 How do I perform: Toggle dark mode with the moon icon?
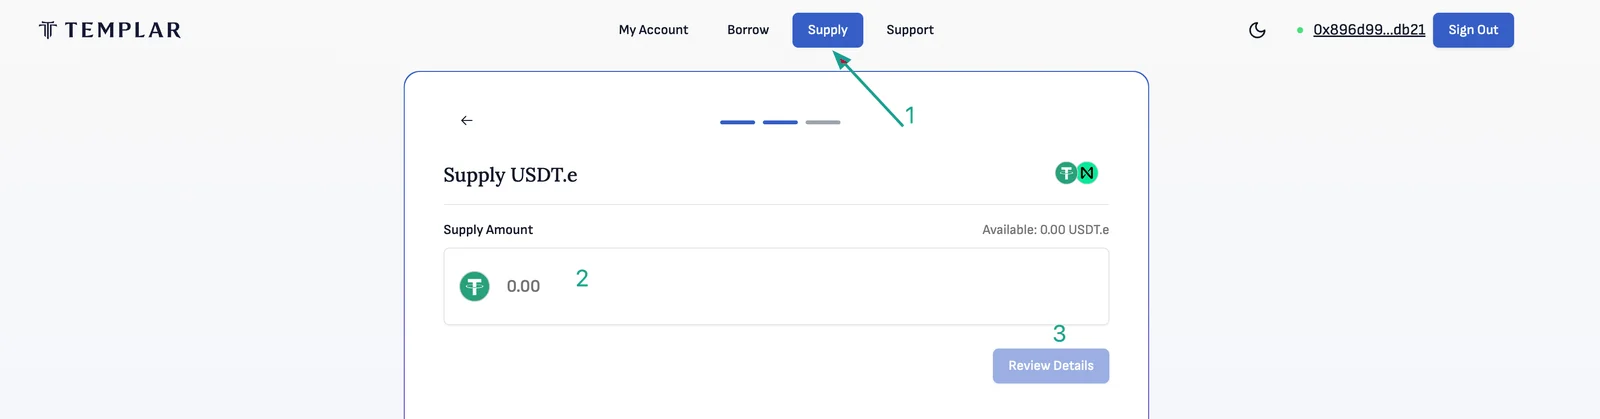(1257, 30)
